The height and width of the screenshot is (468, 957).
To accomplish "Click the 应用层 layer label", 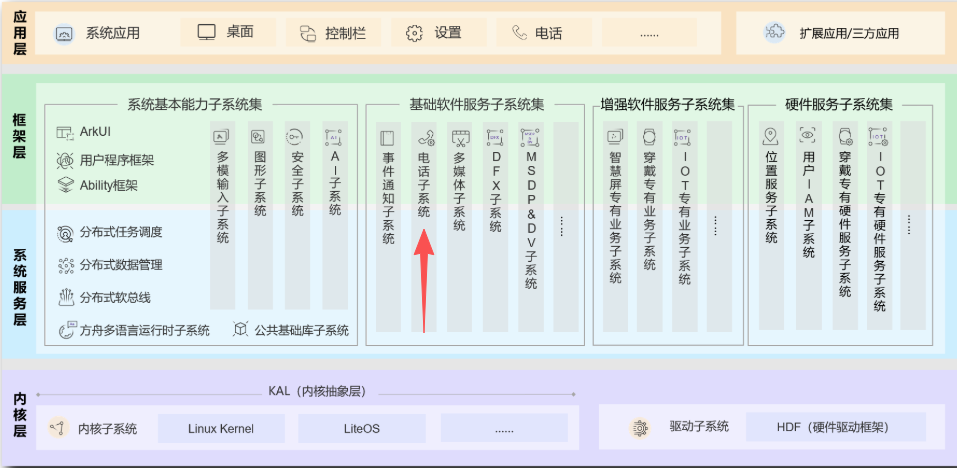I will click(x=20, y=33).
